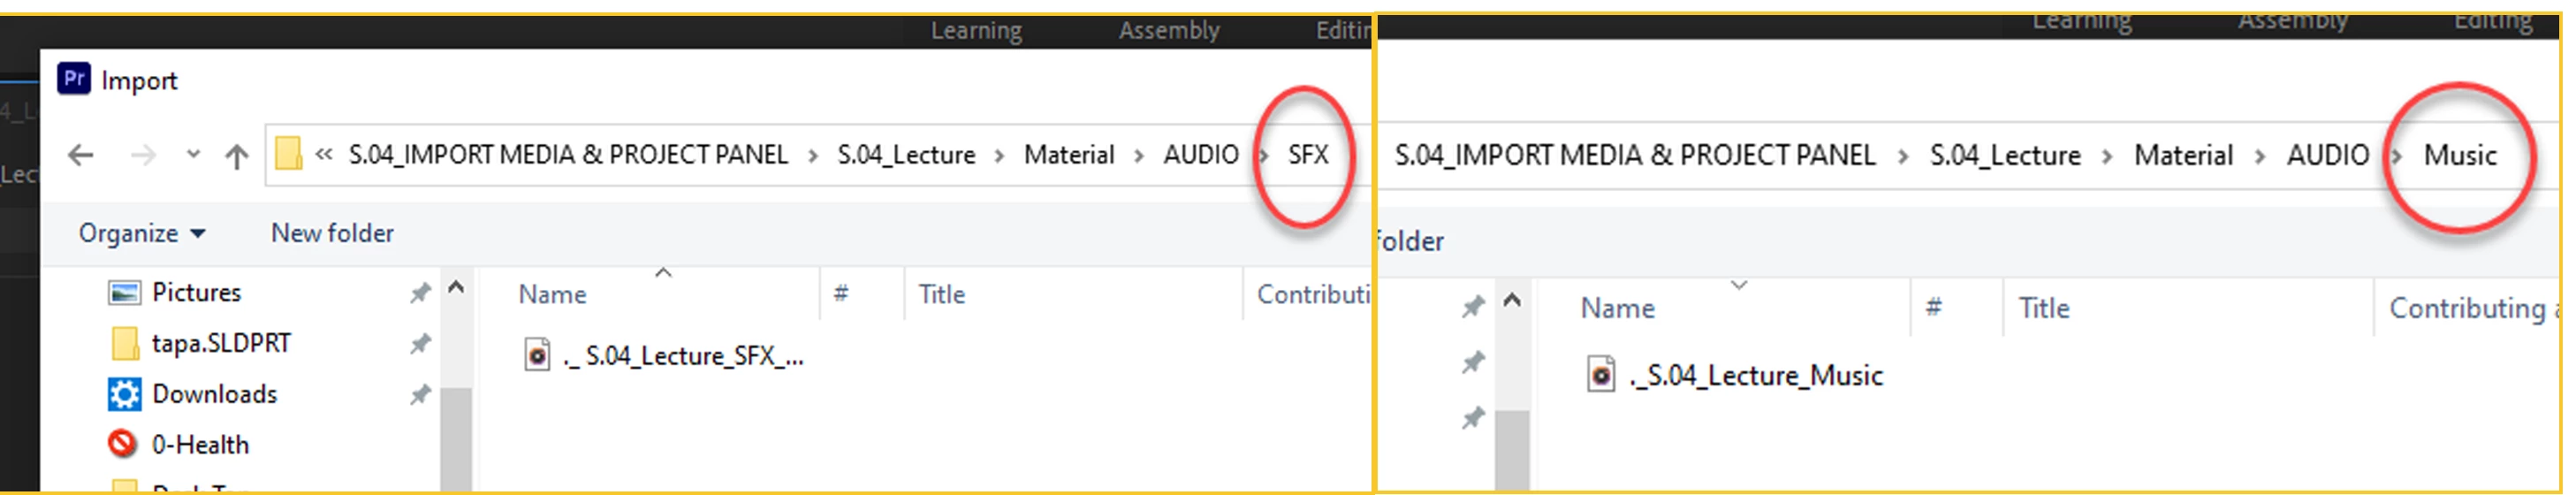Sort by Name column in Music list

click(1617, 308)
